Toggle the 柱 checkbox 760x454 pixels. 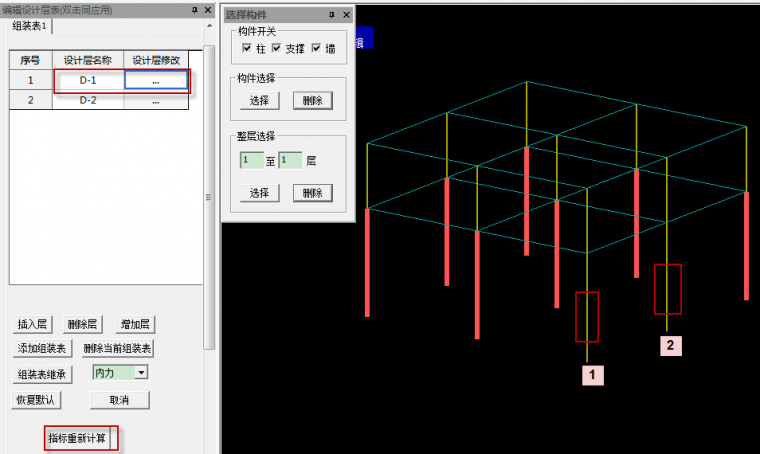[x=246, y=49]
